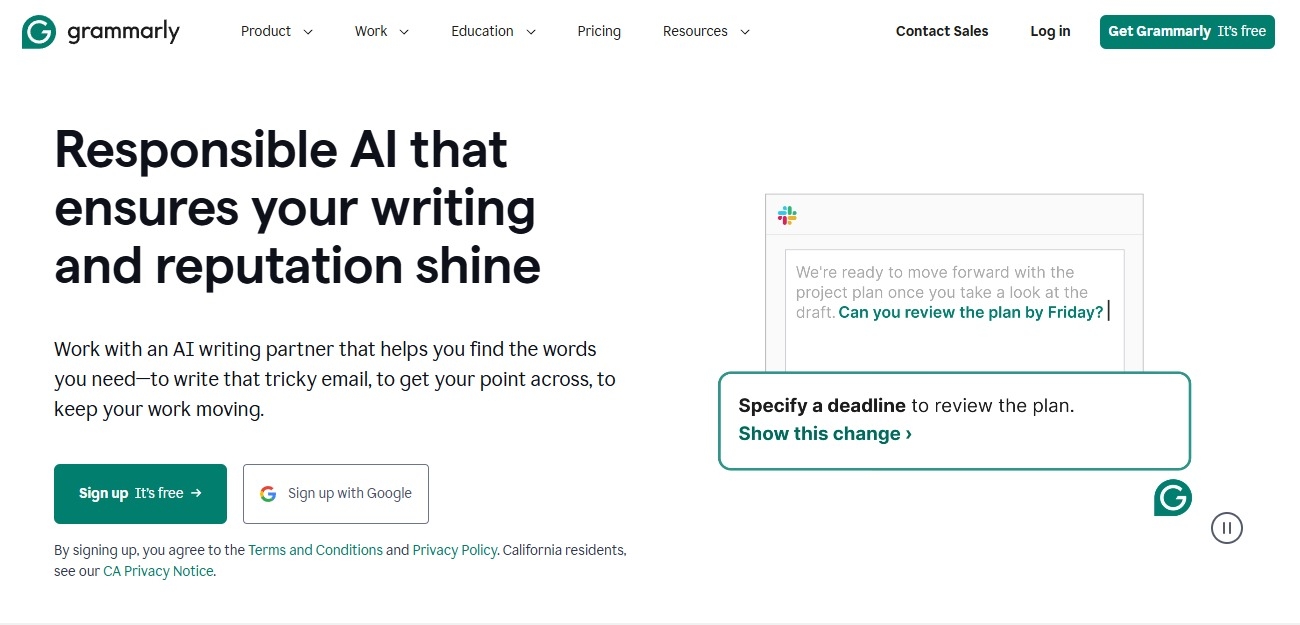The width and height of the screenshot is (1300, 625).
Task: Expand the Product dropdown
Action: tap(276, 31)
